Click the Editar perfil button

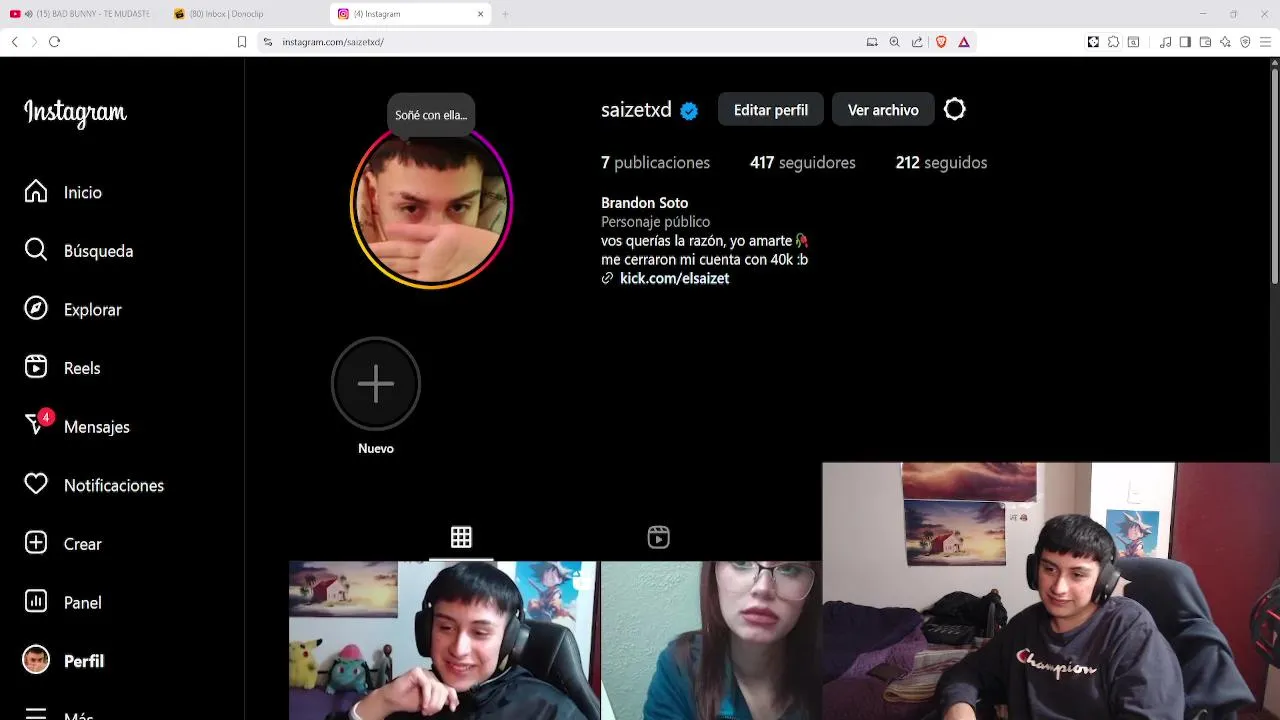click(771, 110)
